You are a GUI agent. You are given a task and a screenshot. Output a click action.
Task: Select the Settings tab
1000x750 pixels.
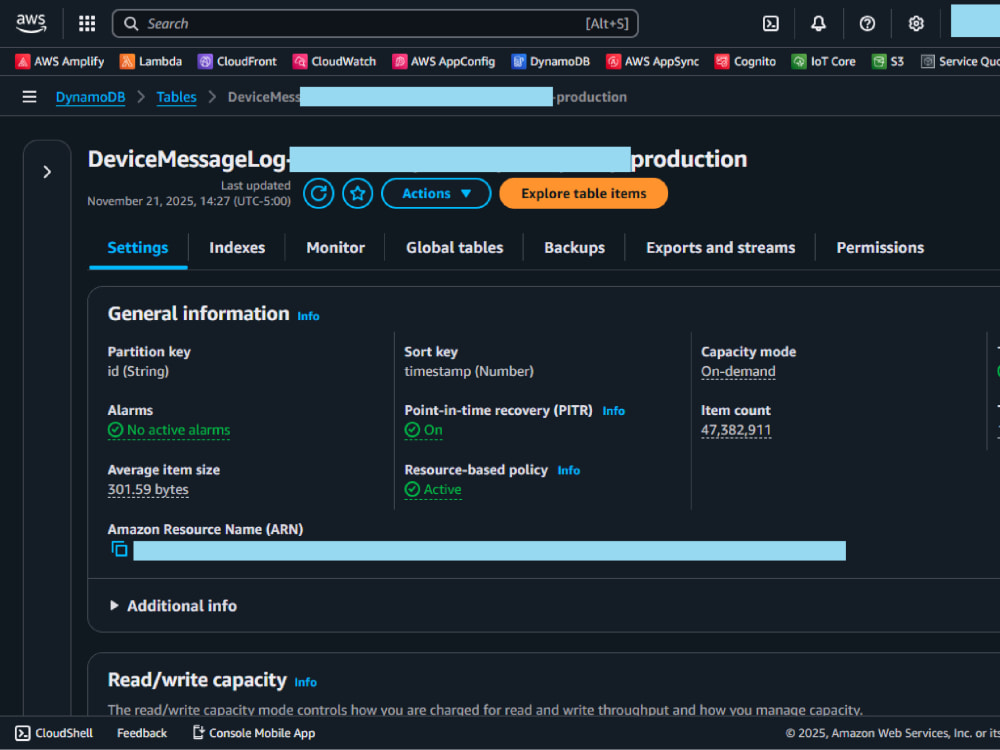138,248
